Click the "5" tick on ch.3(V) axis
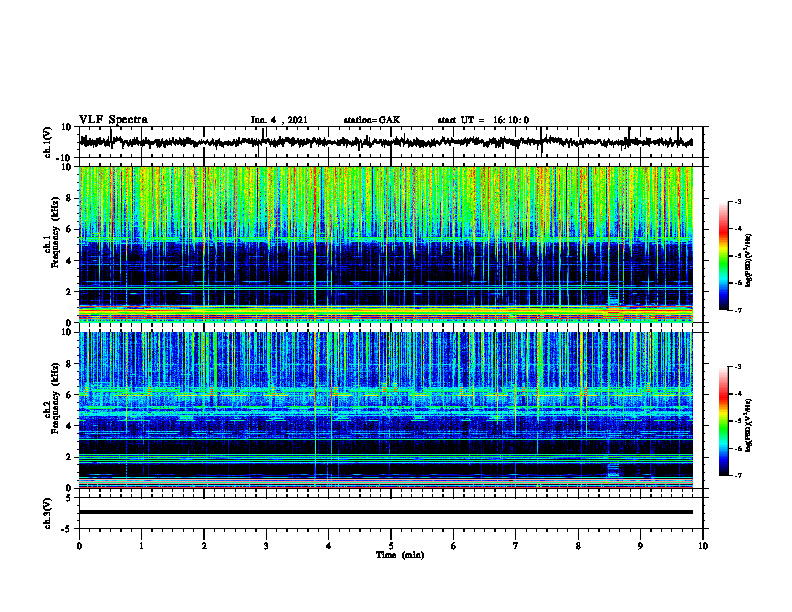 pos(70,498)
